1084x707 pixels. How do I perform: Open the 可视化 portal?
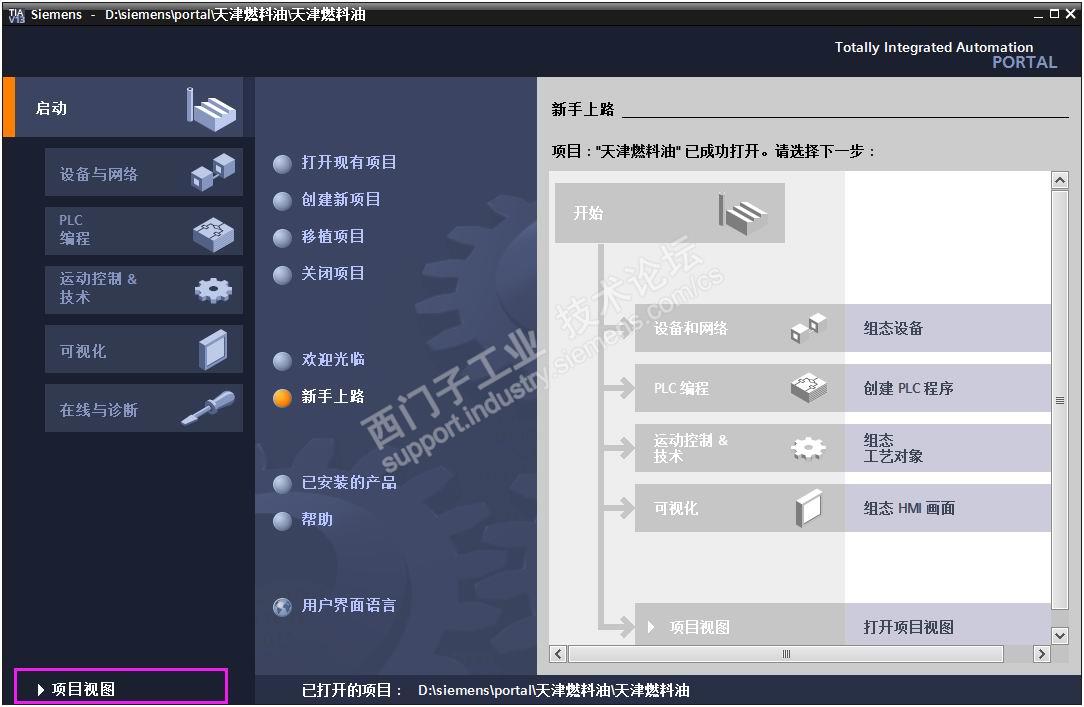point(144,349)
